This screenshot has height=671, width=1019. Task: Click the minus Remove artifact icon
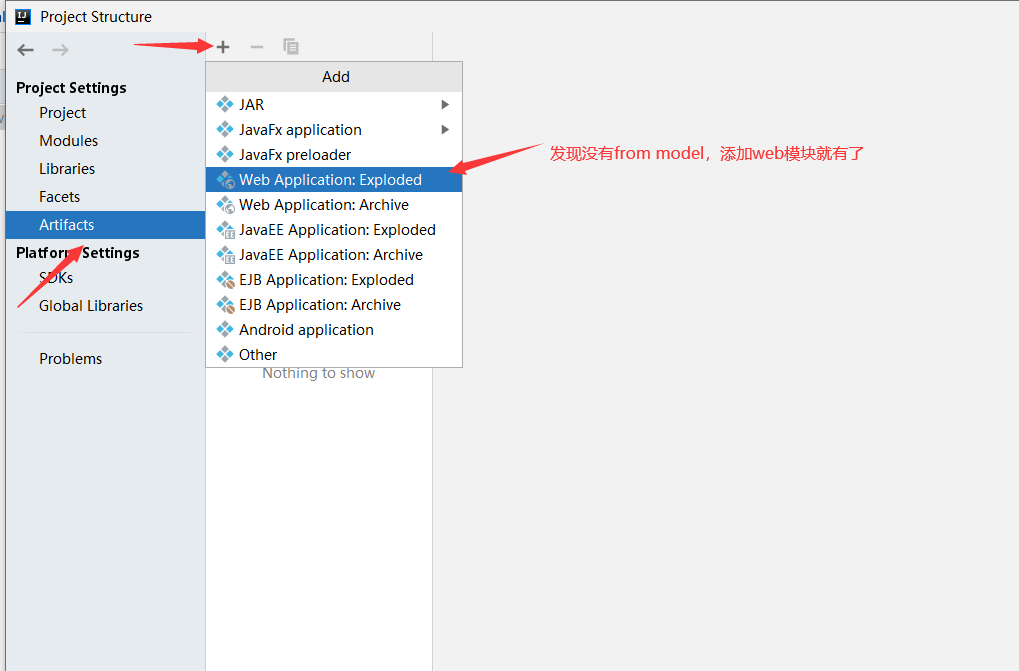coord(257,47)
